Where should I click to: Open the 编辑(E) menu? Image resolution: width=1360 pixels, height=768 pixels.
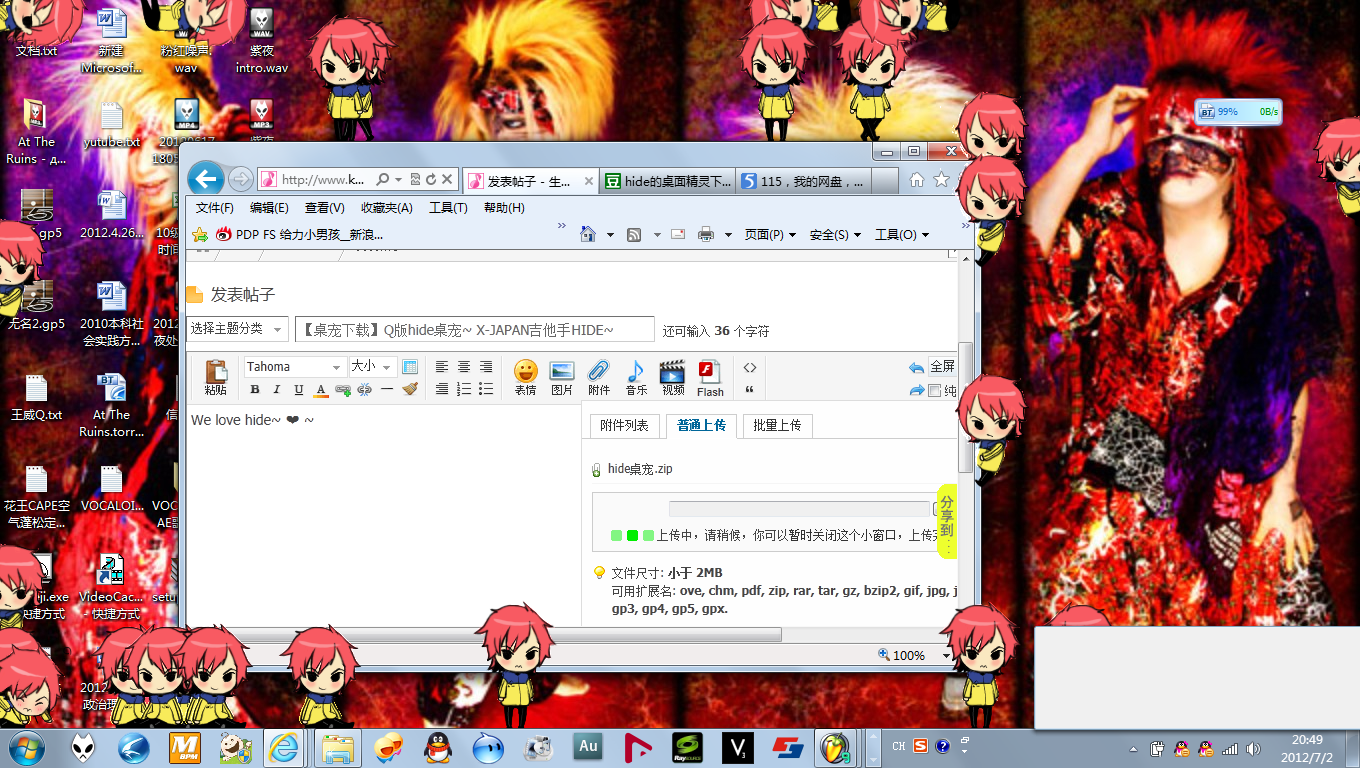tap(269, 208)
